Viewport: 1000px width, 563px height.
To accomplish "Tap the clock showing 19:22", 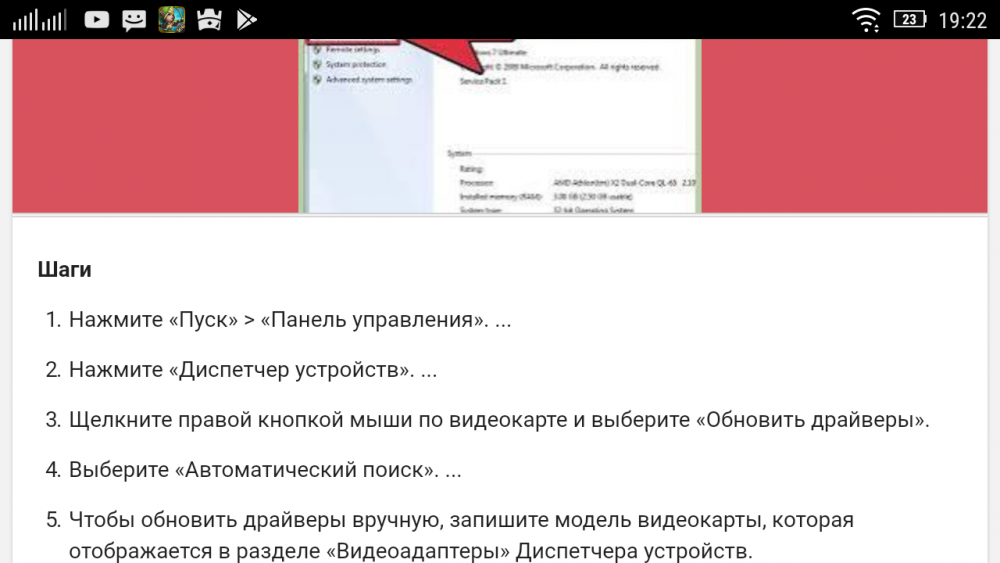I will point(963,20).
